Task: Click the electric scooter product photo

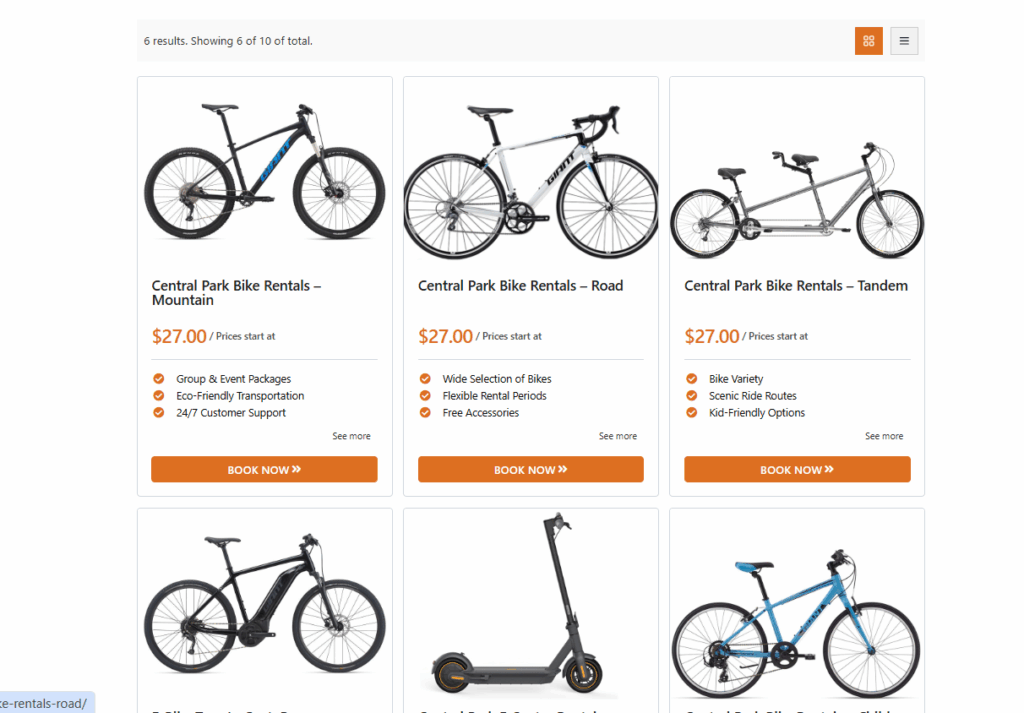Action: [x=530, y=600]
